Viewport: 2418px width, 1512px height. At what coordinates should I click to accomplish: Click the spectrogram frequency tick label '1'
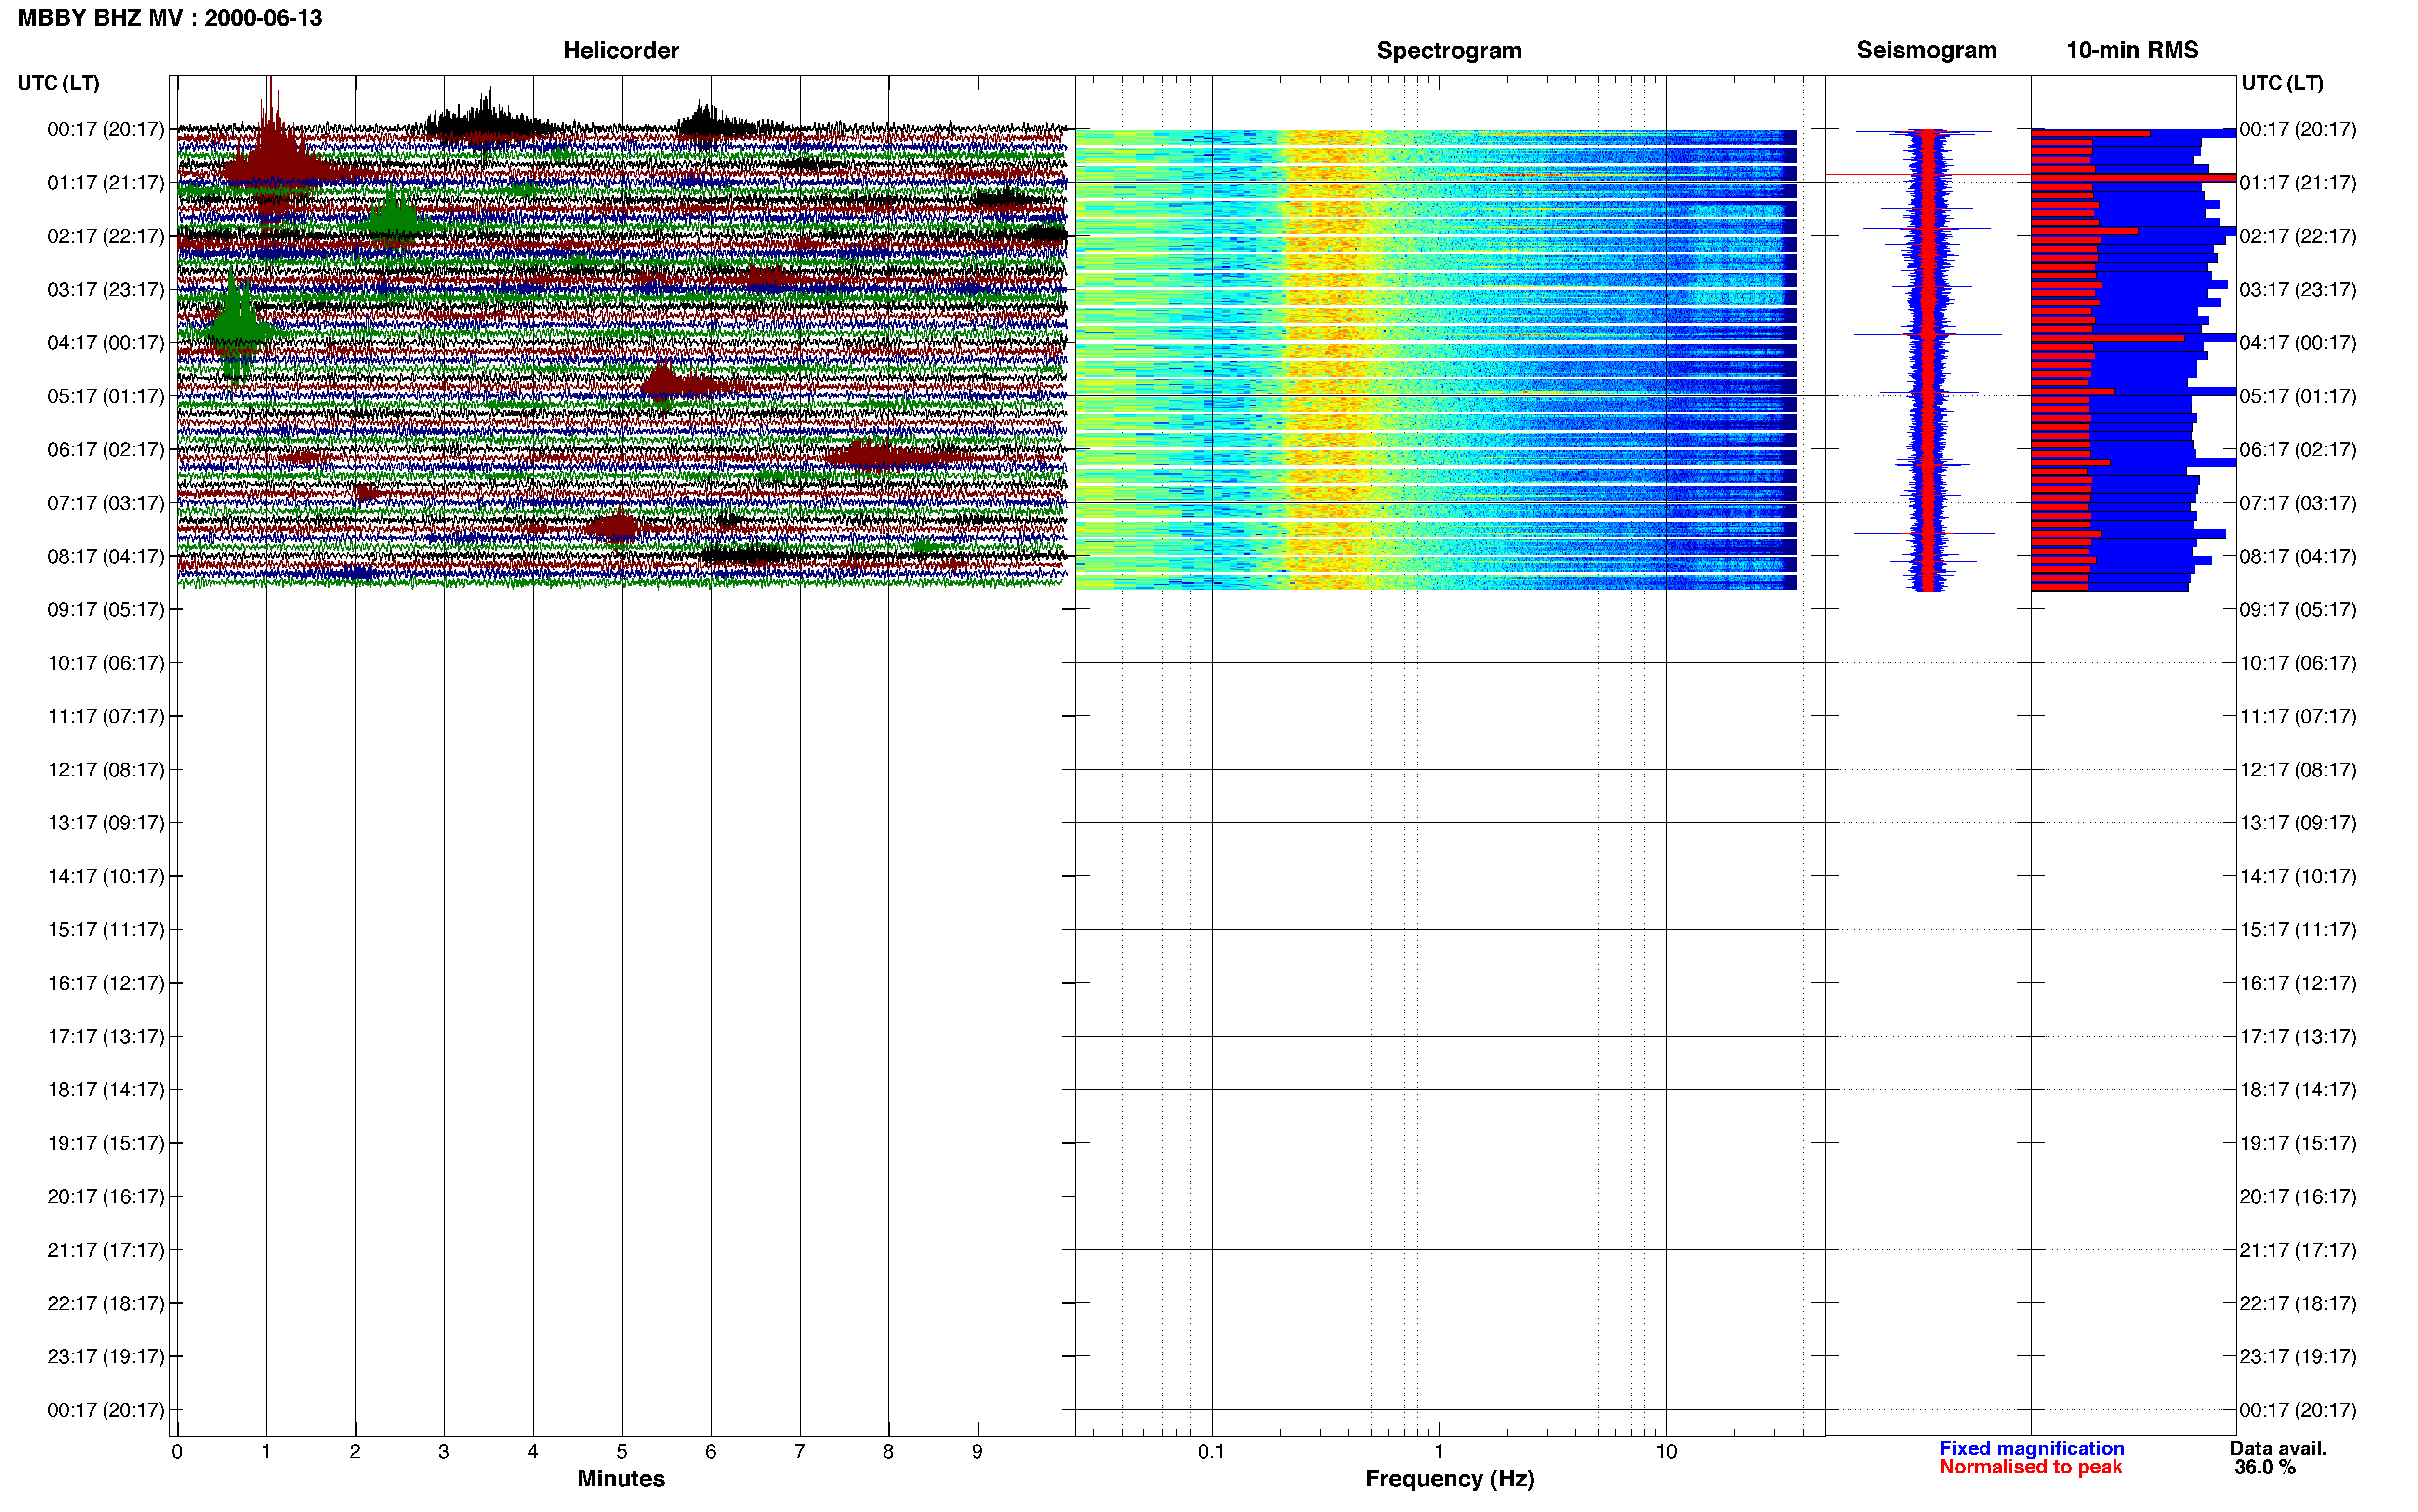(x=1439, y=1451)
